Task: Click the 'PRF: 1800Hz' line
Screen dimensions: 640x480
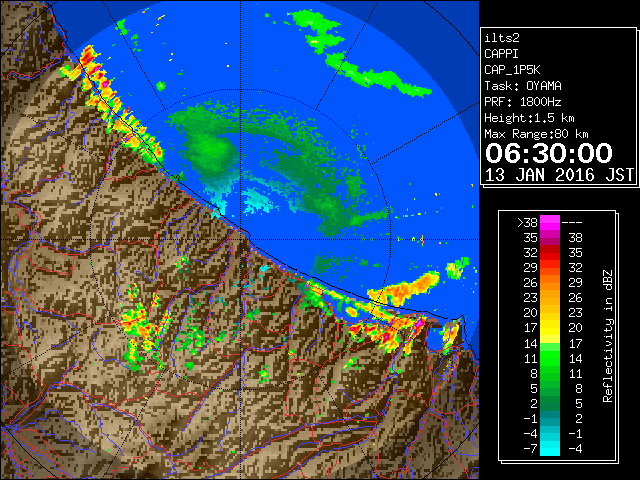Action: (x=523, y=102)
